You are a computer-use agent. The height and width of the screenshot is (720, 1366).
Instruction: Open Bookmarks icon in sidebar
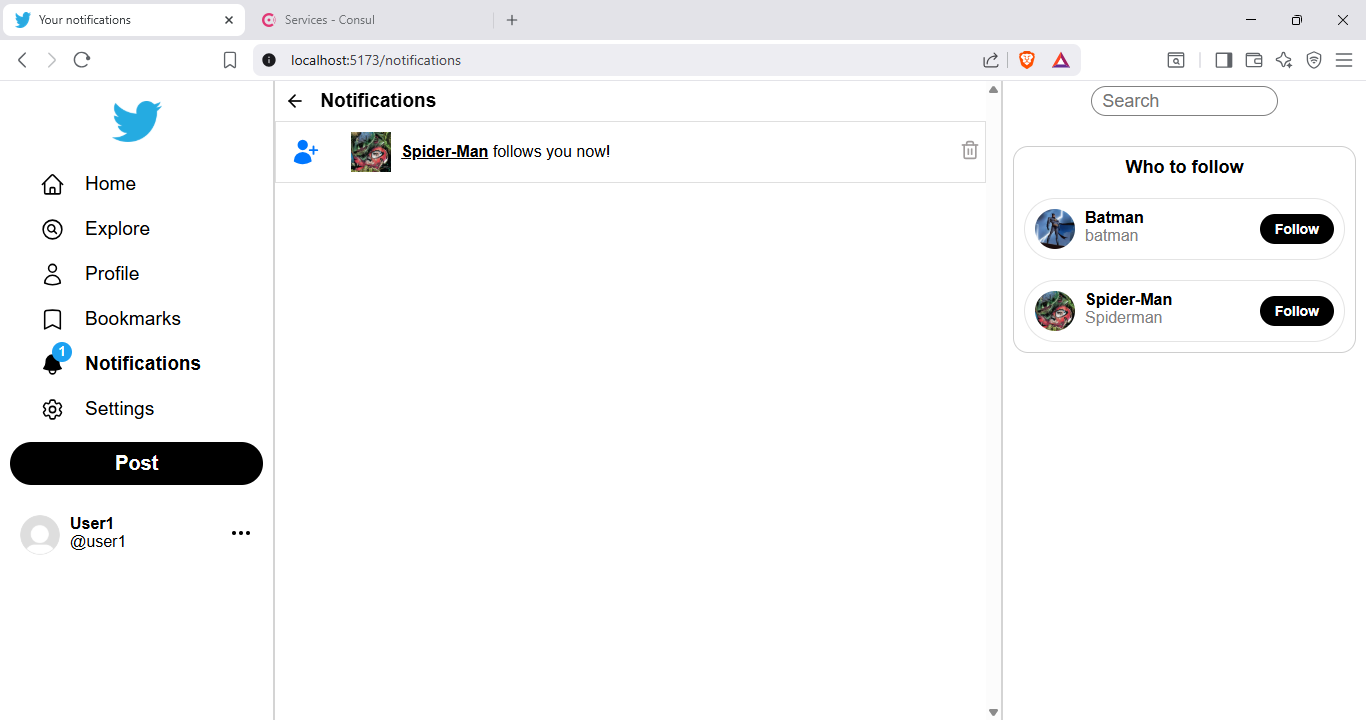(x=52, y=319)
